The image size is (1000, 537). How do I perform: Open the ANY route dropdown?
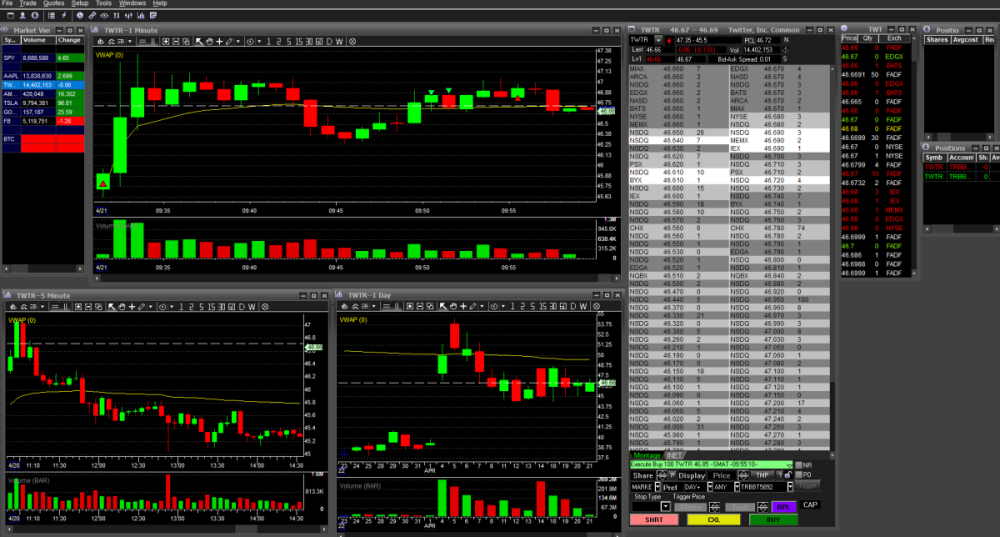point(737,487)
